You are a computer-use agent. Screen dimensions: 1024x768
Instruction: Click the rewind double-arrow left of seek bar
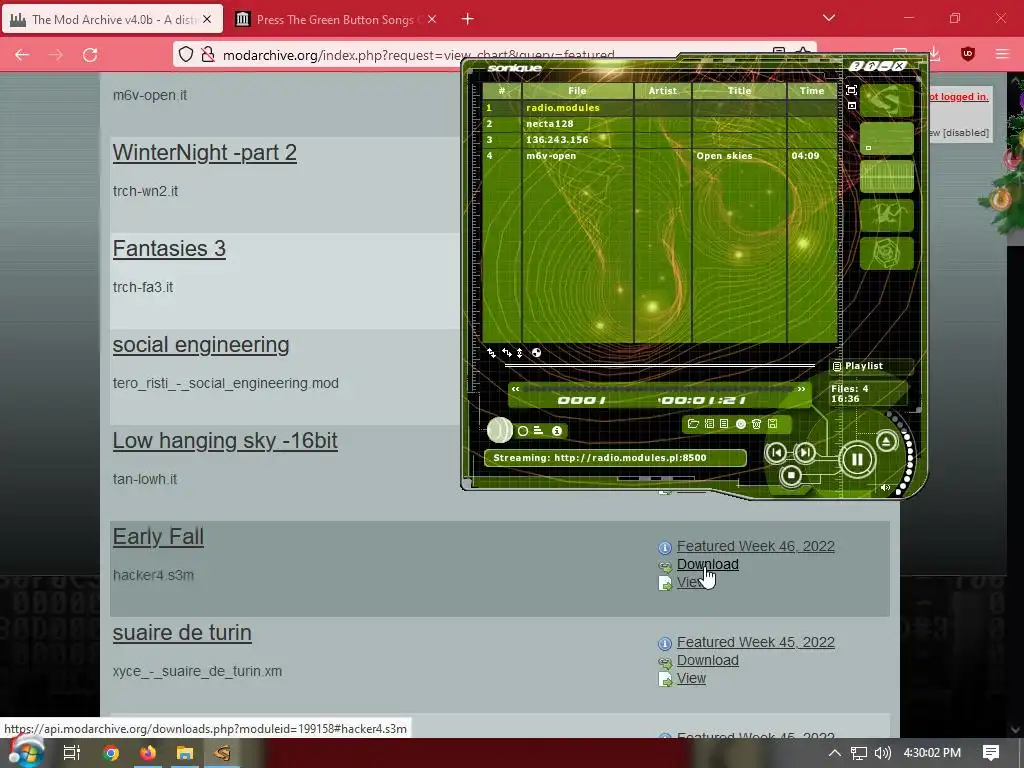[x=515, y=389]
